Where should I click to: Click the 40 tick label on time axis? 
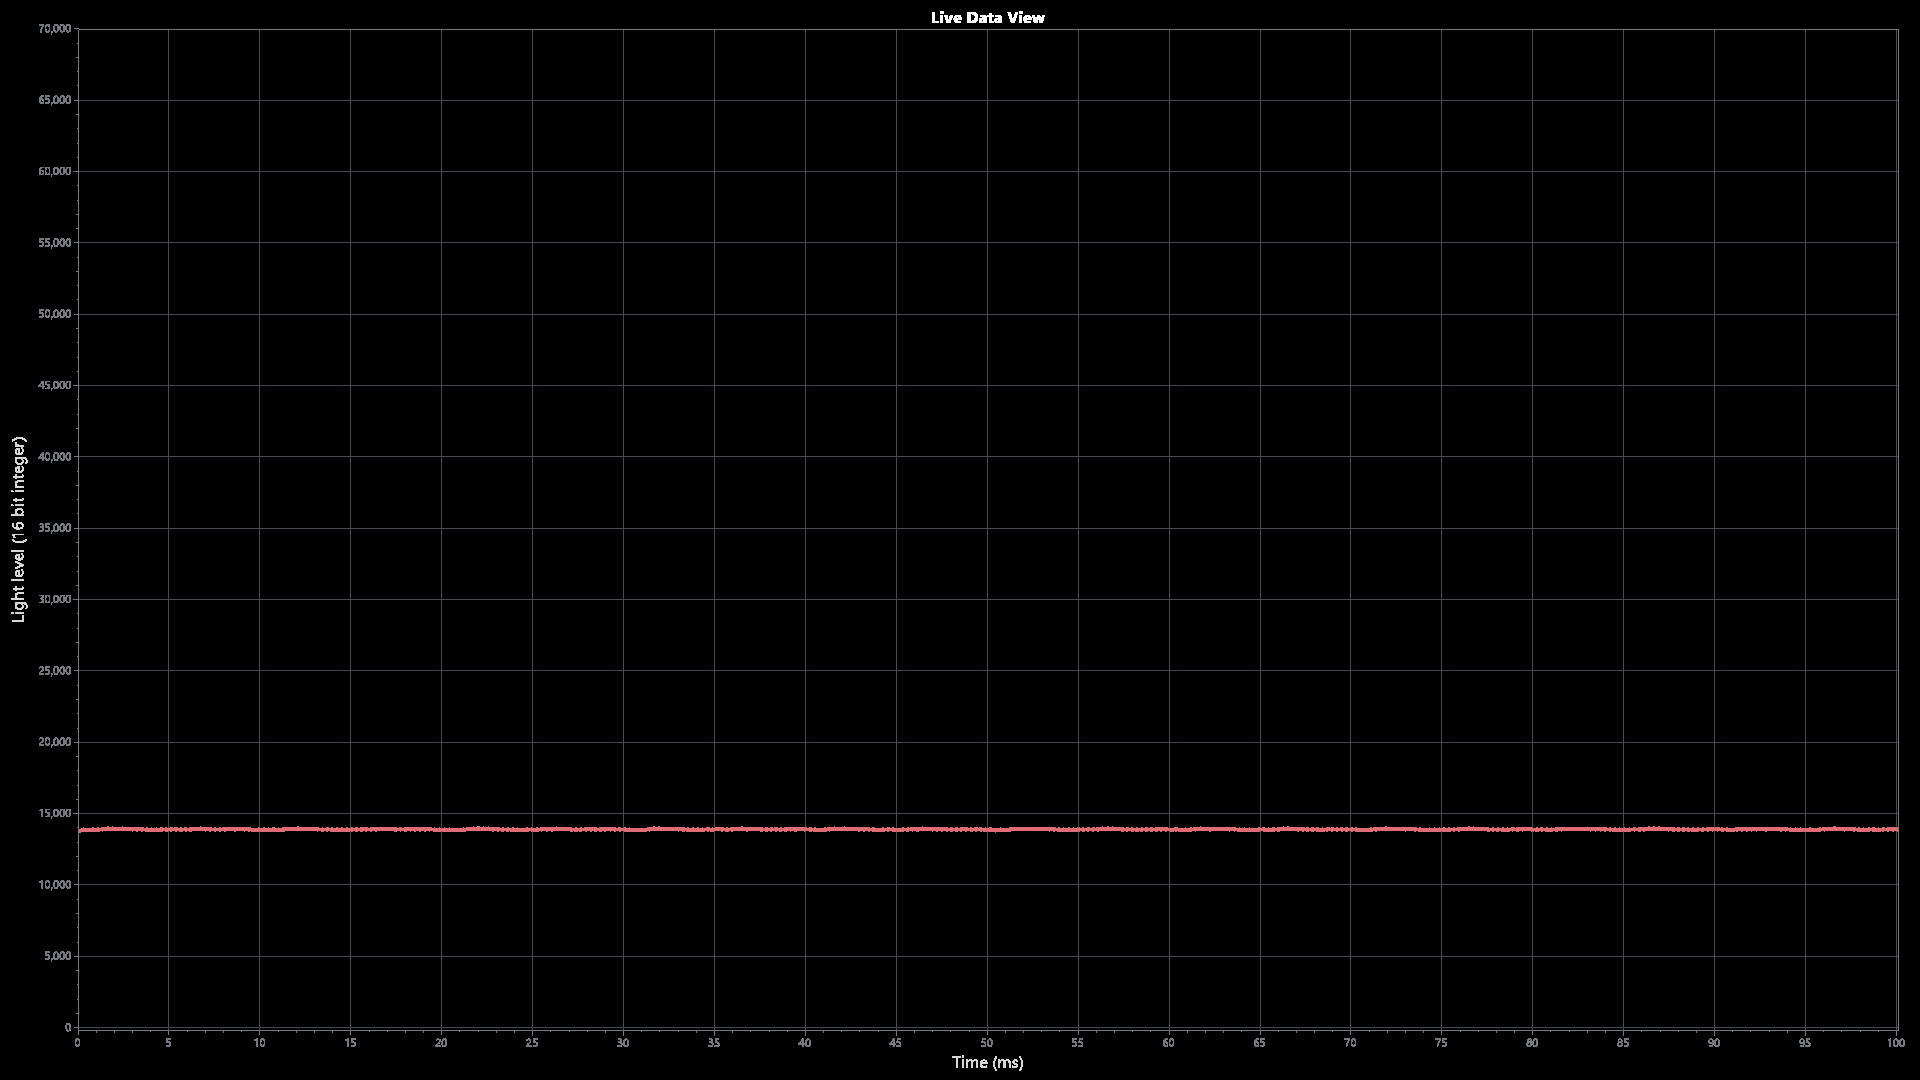click(805, 1043)
